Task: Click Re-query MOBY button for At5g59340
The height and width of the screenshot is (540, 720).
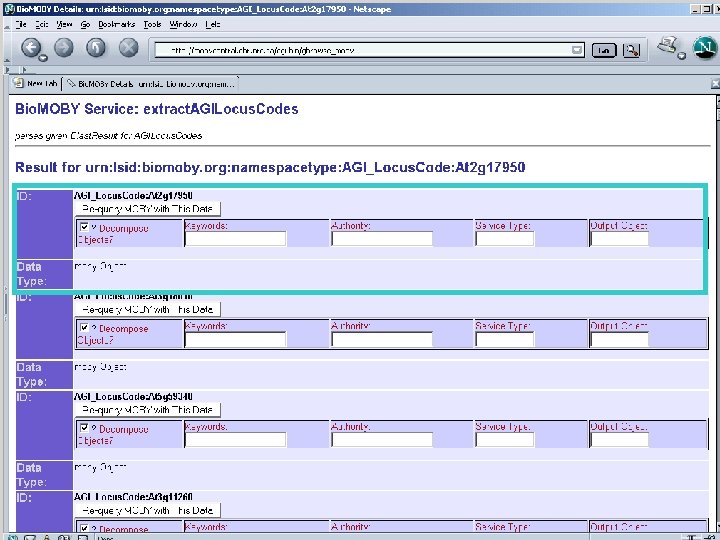Action: (x=147, y=410)
